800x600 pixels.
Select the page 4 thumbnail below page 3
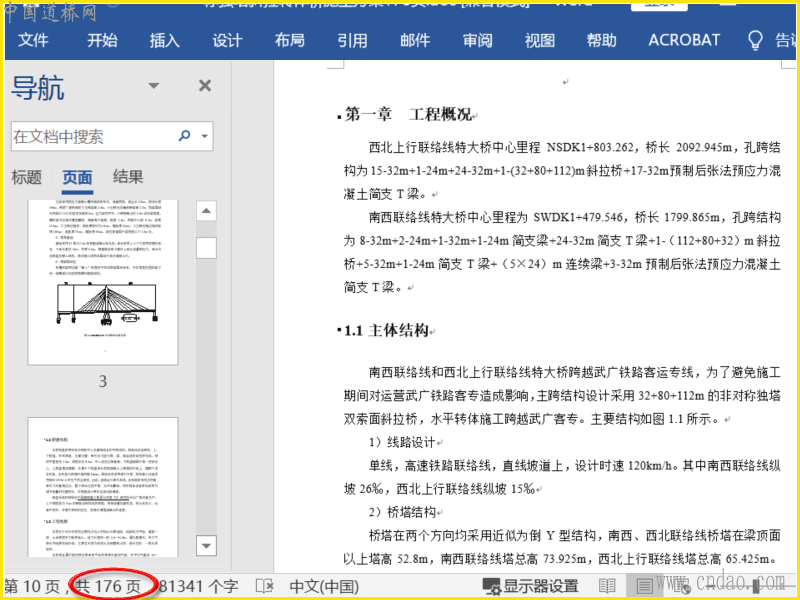(103, 487)
